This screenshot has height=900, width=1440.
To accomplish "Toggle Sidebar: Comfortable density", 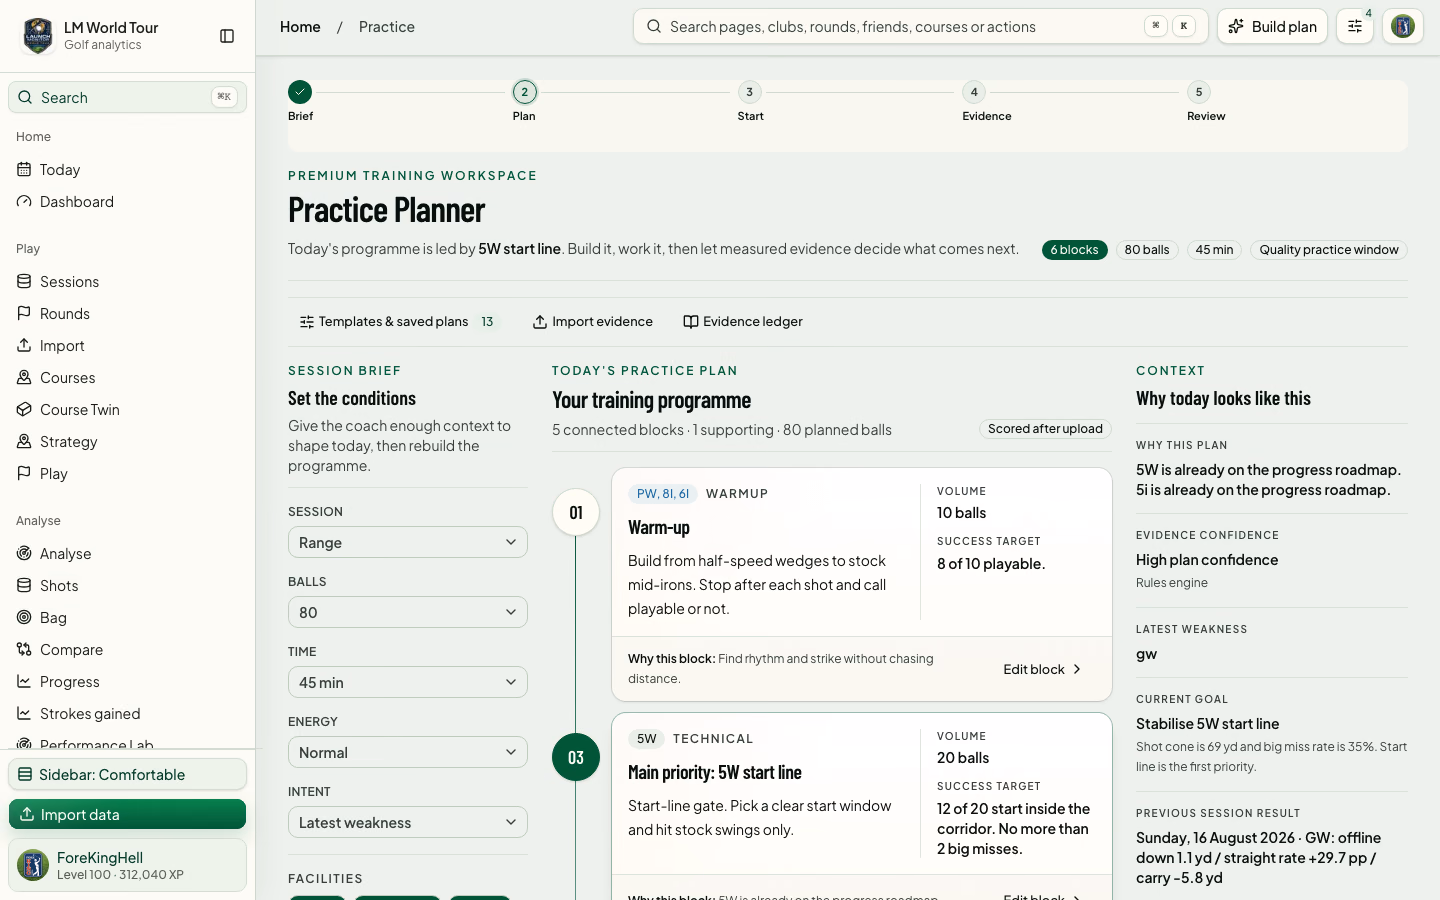I will 127,774.
